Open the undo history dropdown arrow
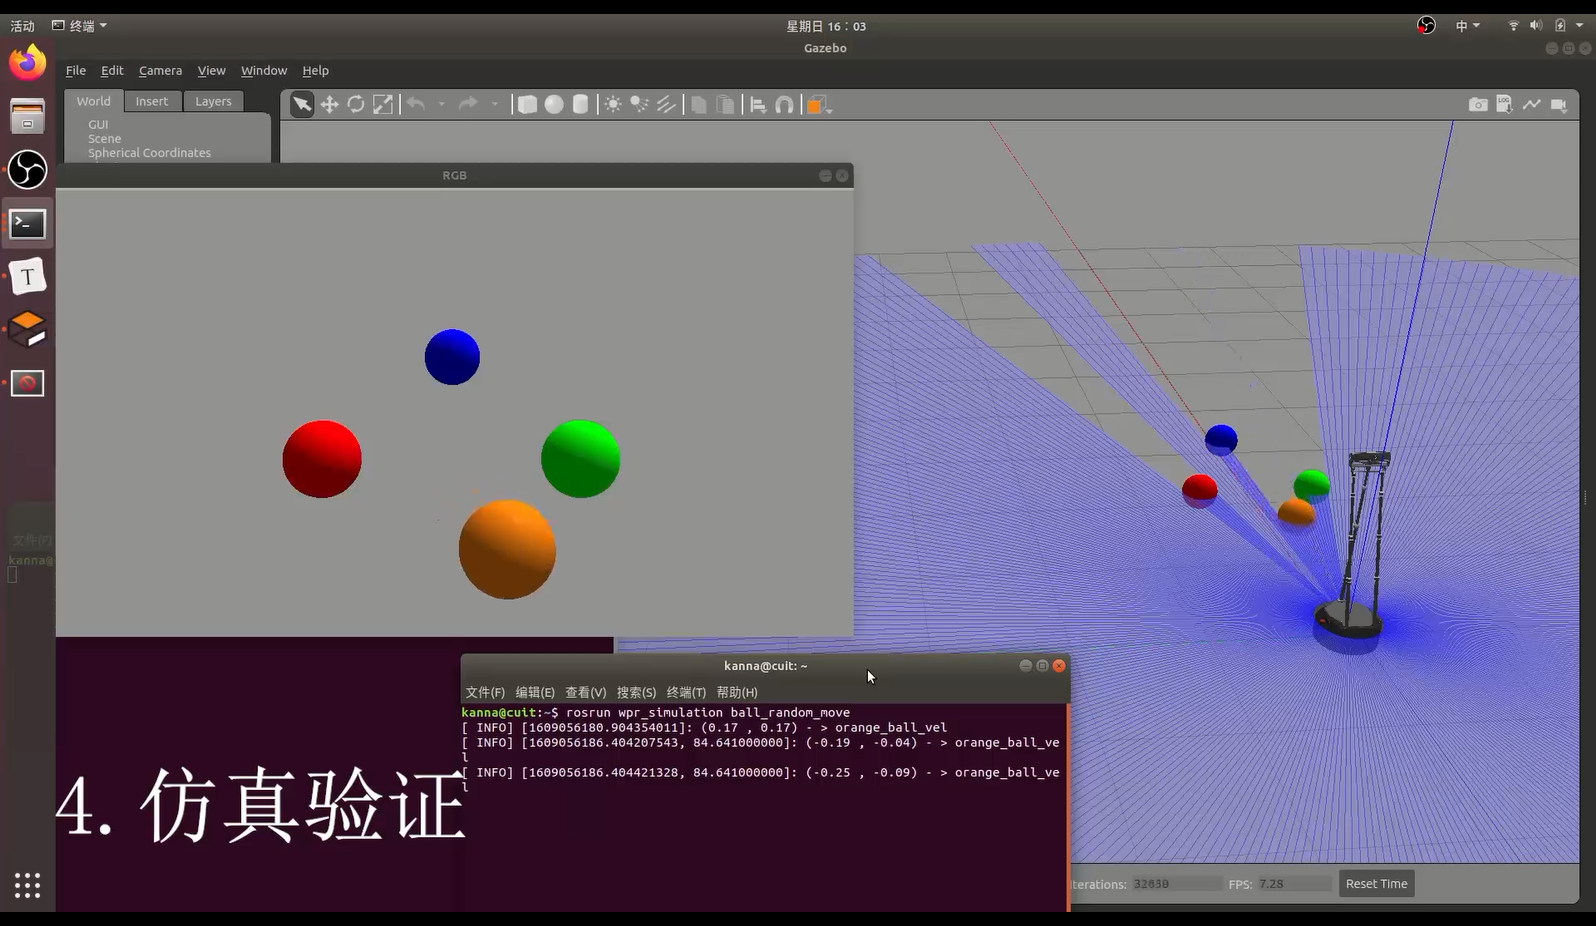Image resolution: width=1596 pixels, height=926 pixels. coord(442,104)
